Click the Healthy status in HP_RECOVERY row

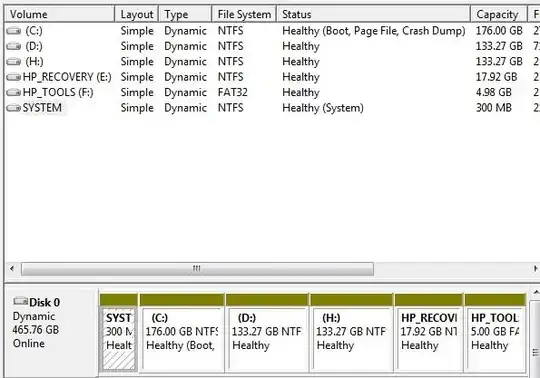click(x=301, y=77)
